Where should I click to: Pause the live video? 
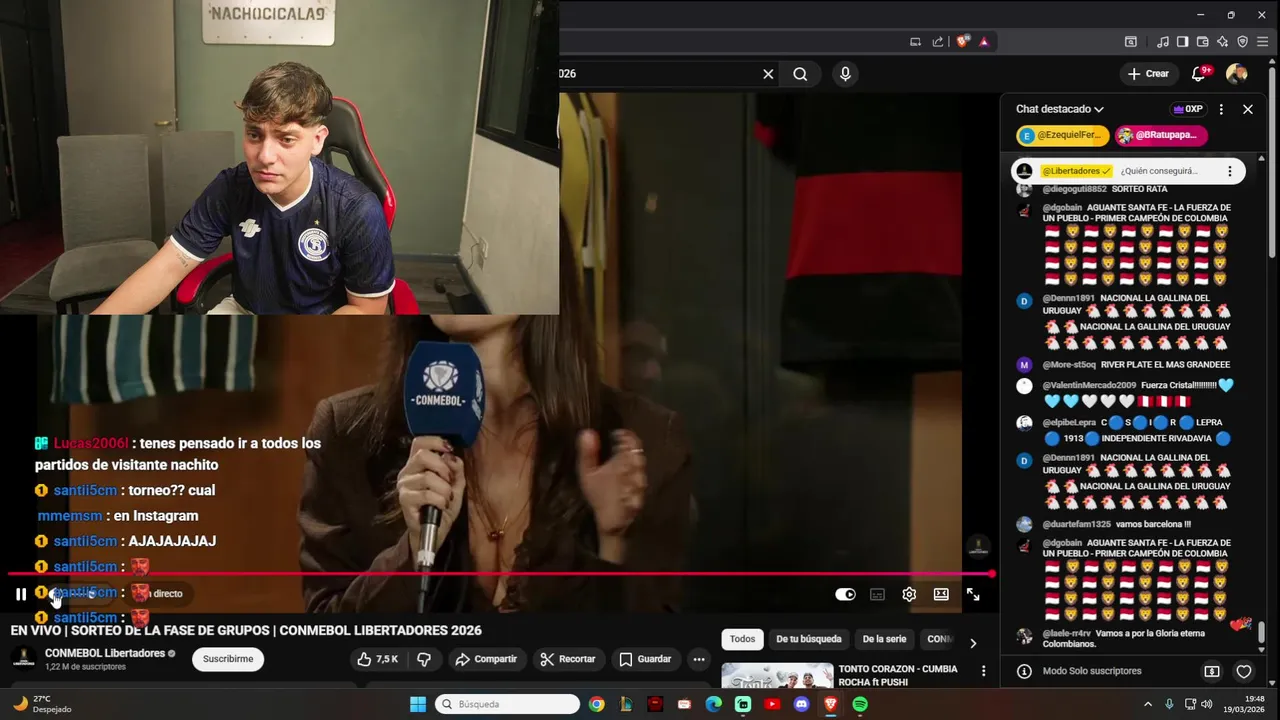(x=20, y=594)
